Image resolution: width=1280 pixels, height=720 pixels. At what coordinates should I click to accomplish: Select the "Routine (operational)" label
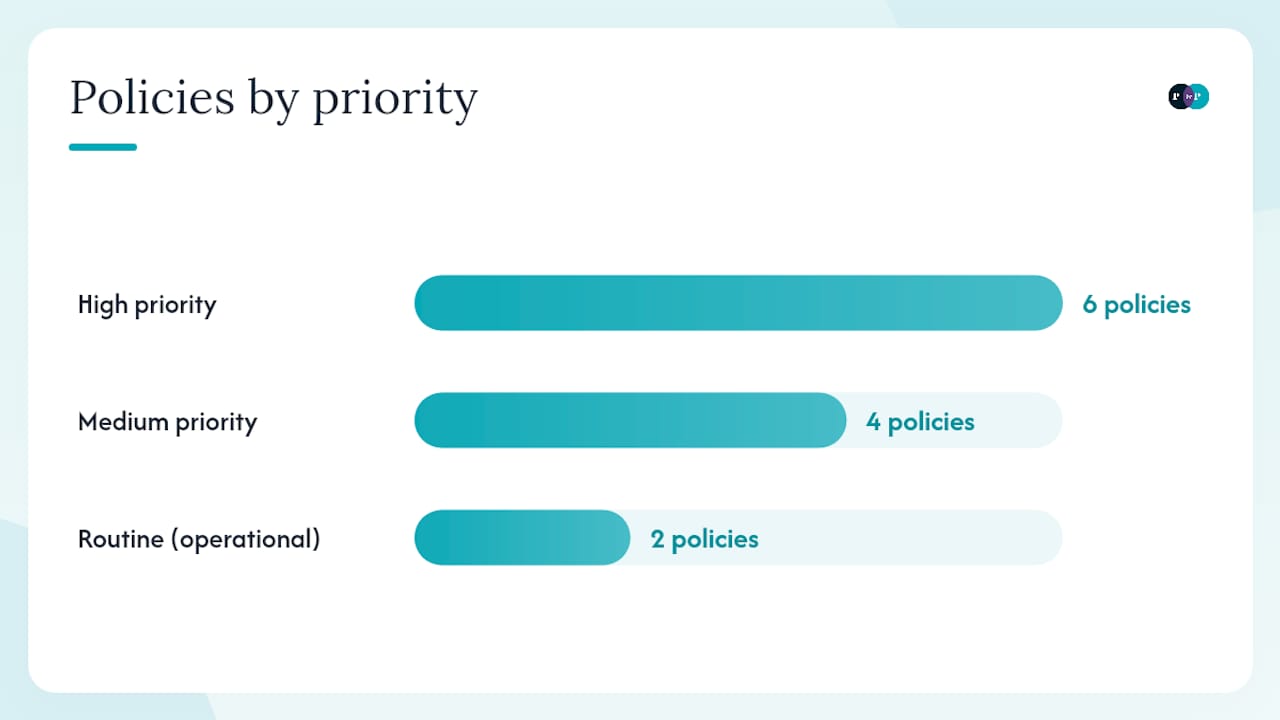(x=199, y=539)
